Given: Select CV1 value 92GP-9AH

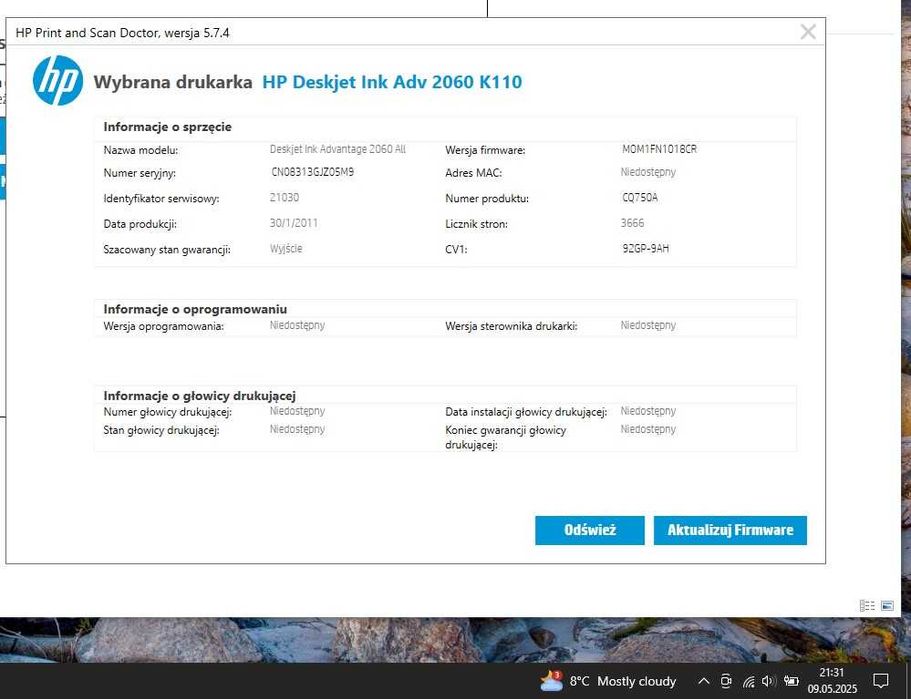Looking at the screenshot, I should coord(645,249).
